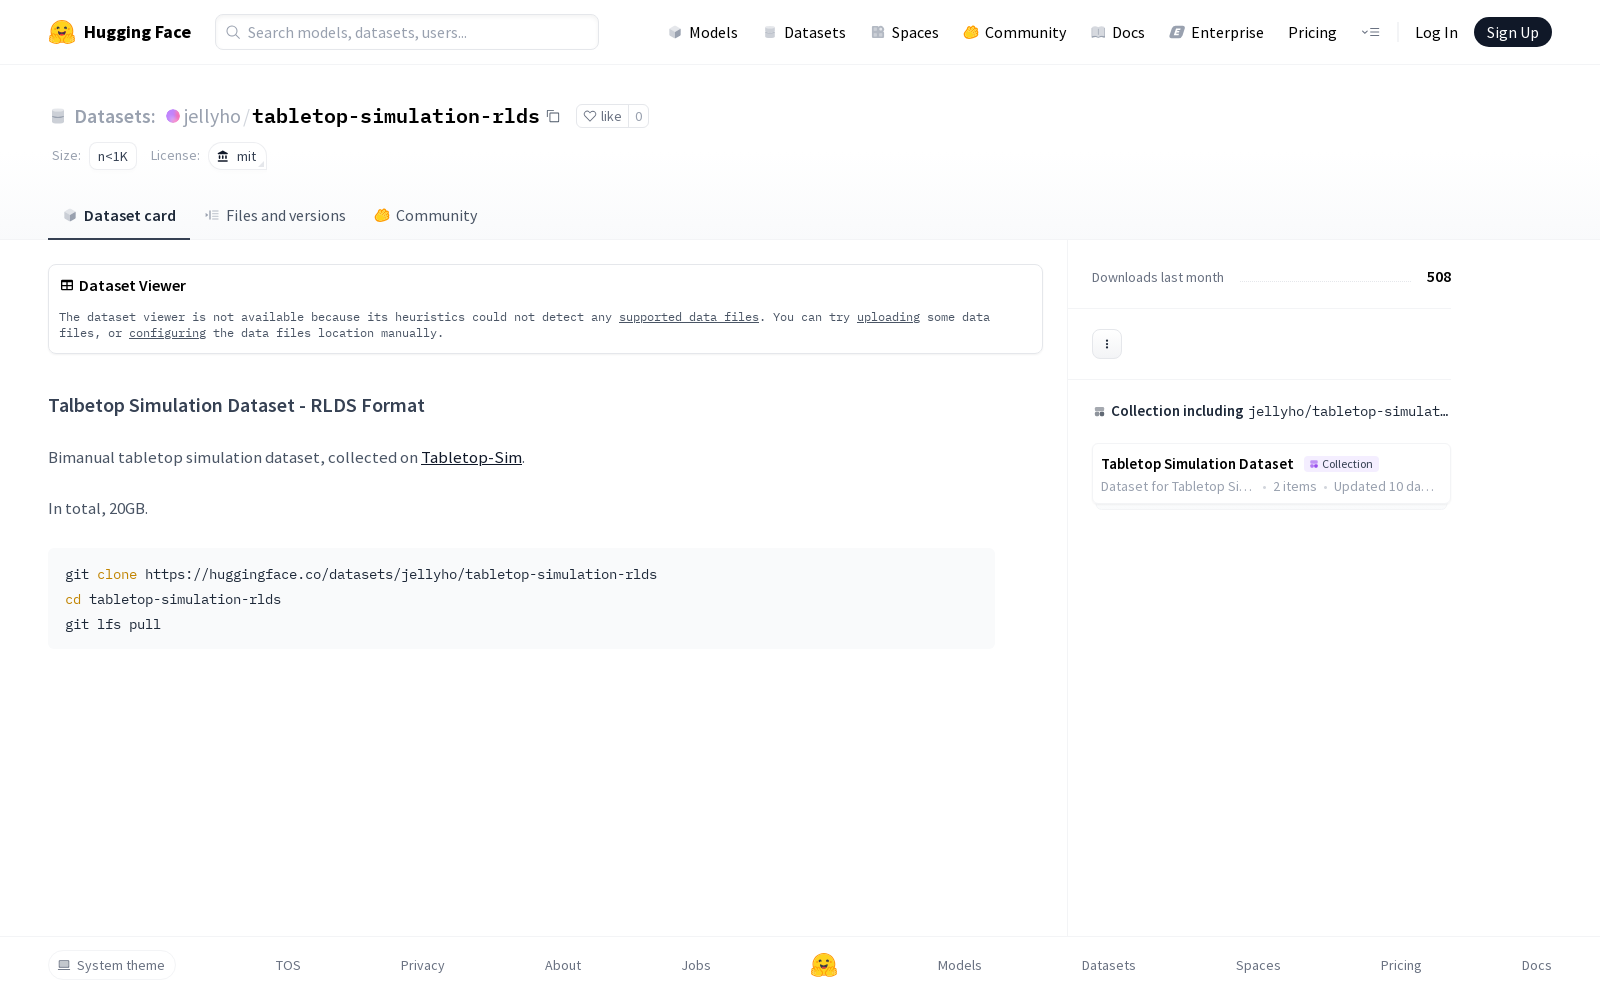The width and height of the screenshot is (1600, 1000).
Task: Click the Dataset Viewer table icon
Action: click(67, 285)
